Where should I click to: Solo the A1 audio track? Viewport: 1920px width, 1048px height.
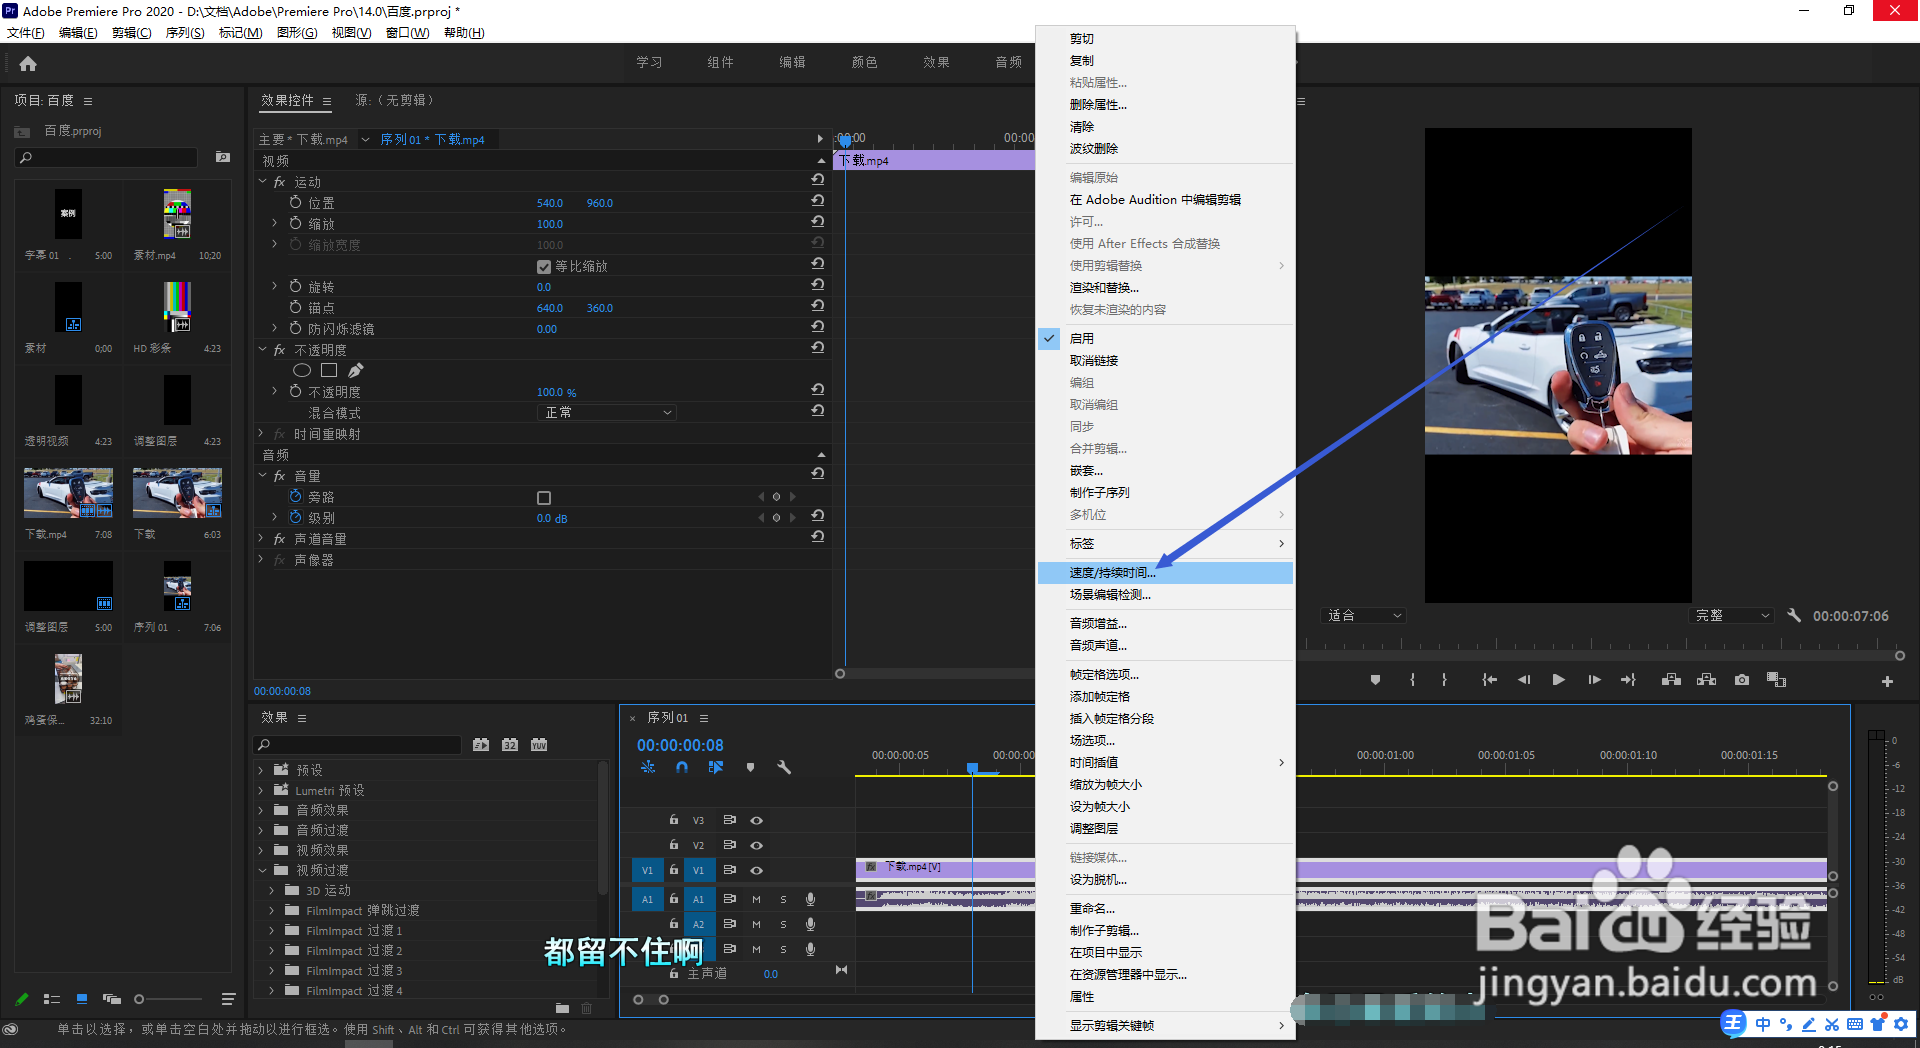click(783, 899)
